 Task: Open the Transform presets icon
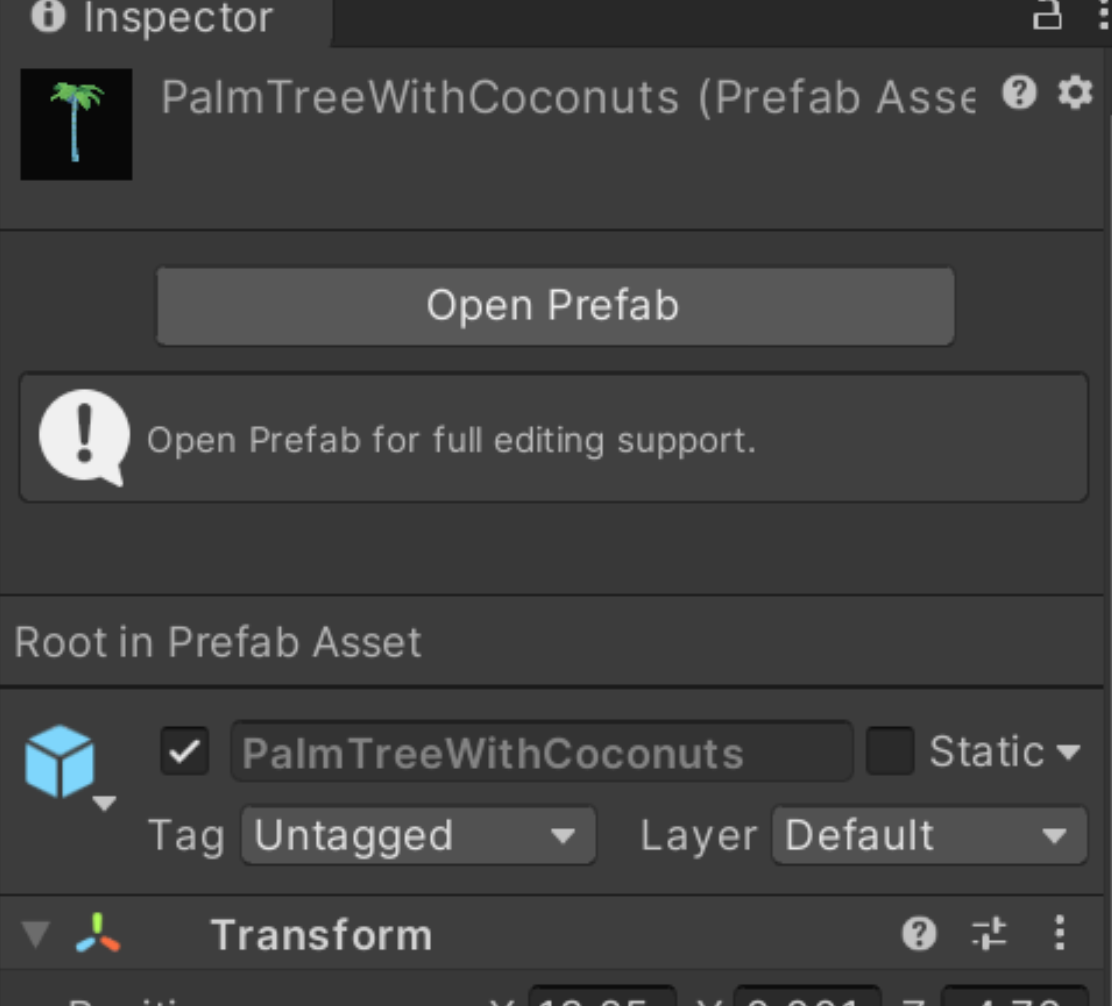[x=991, y=935]
